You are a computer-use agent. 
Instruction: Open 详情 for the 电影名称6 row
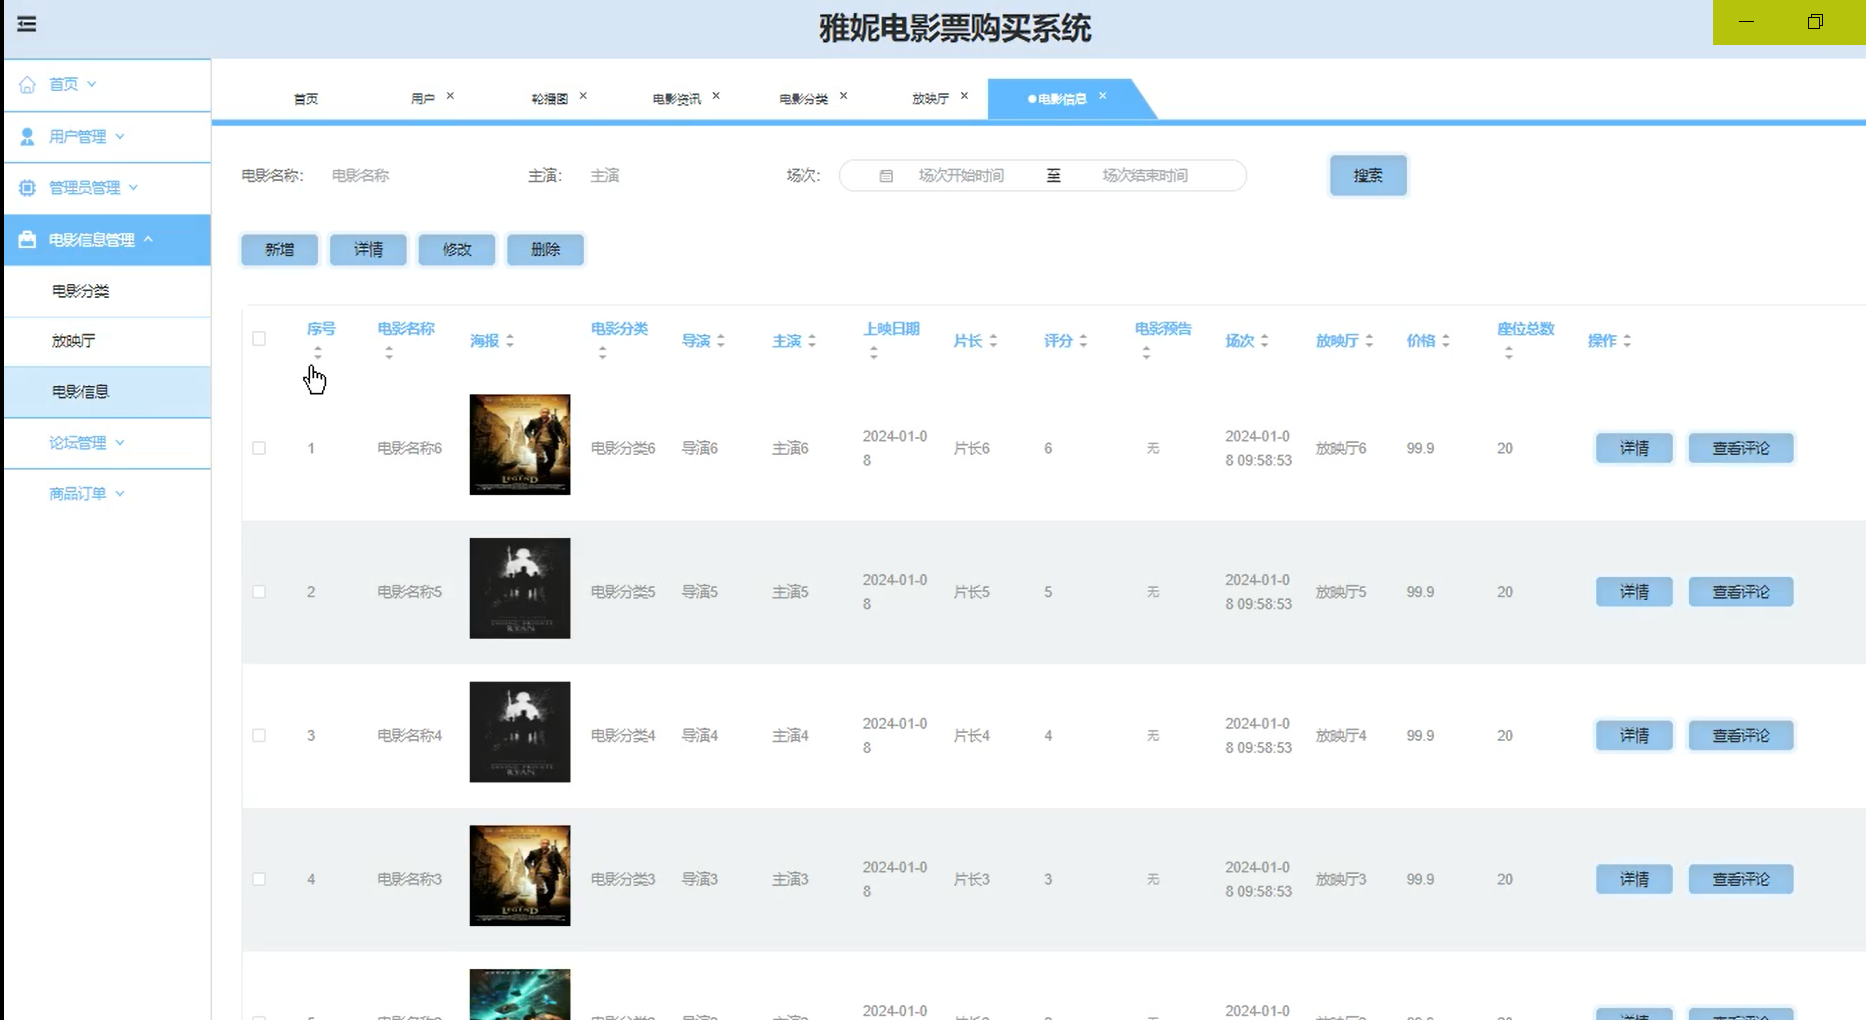[1634, 448]
